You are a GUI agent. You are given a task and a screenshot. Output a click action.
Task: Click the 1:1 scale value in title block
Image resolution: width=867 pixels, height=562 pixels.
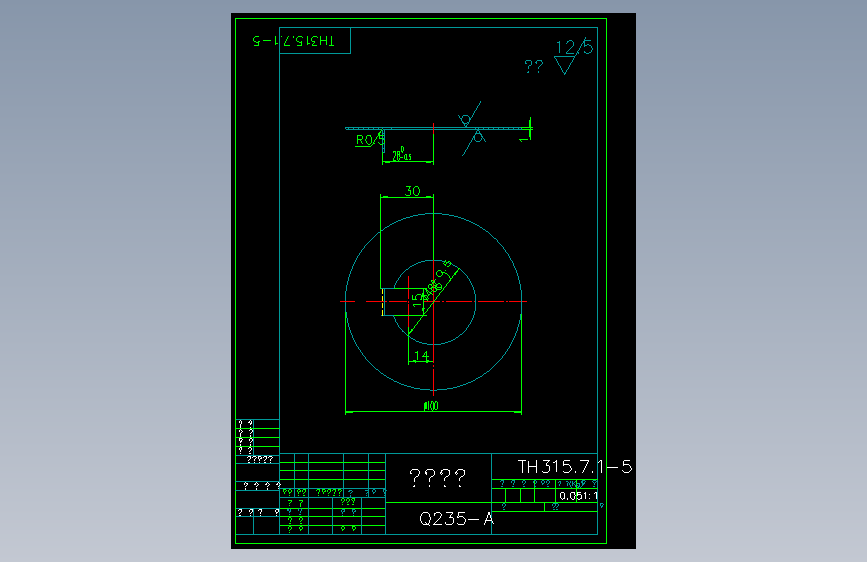(588, 496)
